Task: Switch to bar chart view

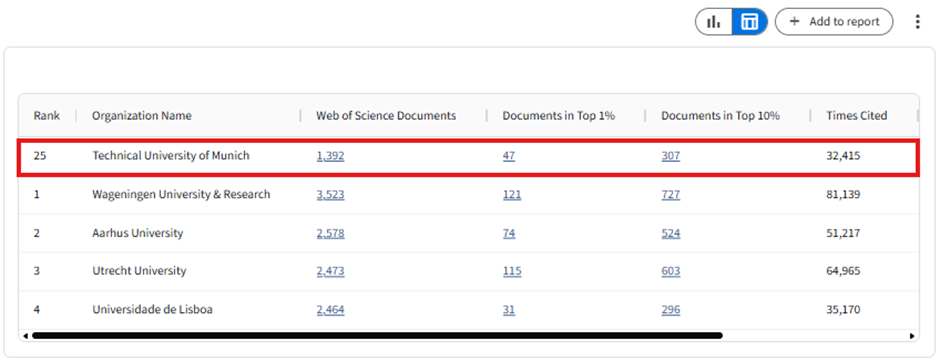Action: pos(714,22)
